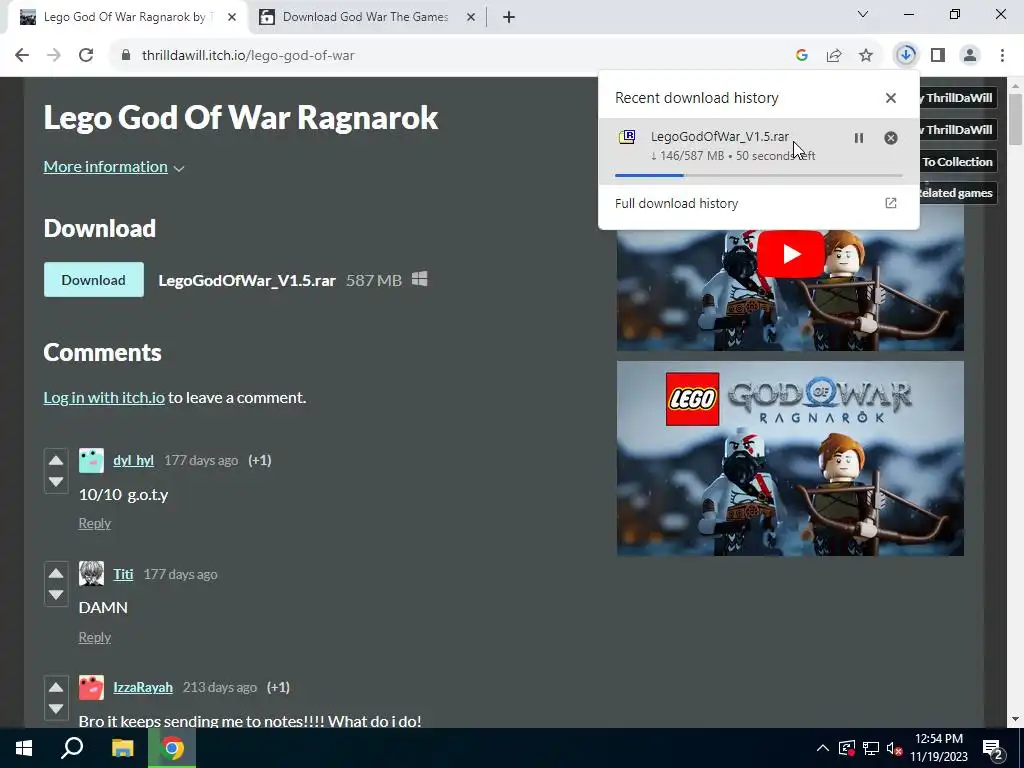Viewport: 1024px width, 768px height.
Task: Open the Chrome tab search dropdown
Action: click(x=863, y=14)
